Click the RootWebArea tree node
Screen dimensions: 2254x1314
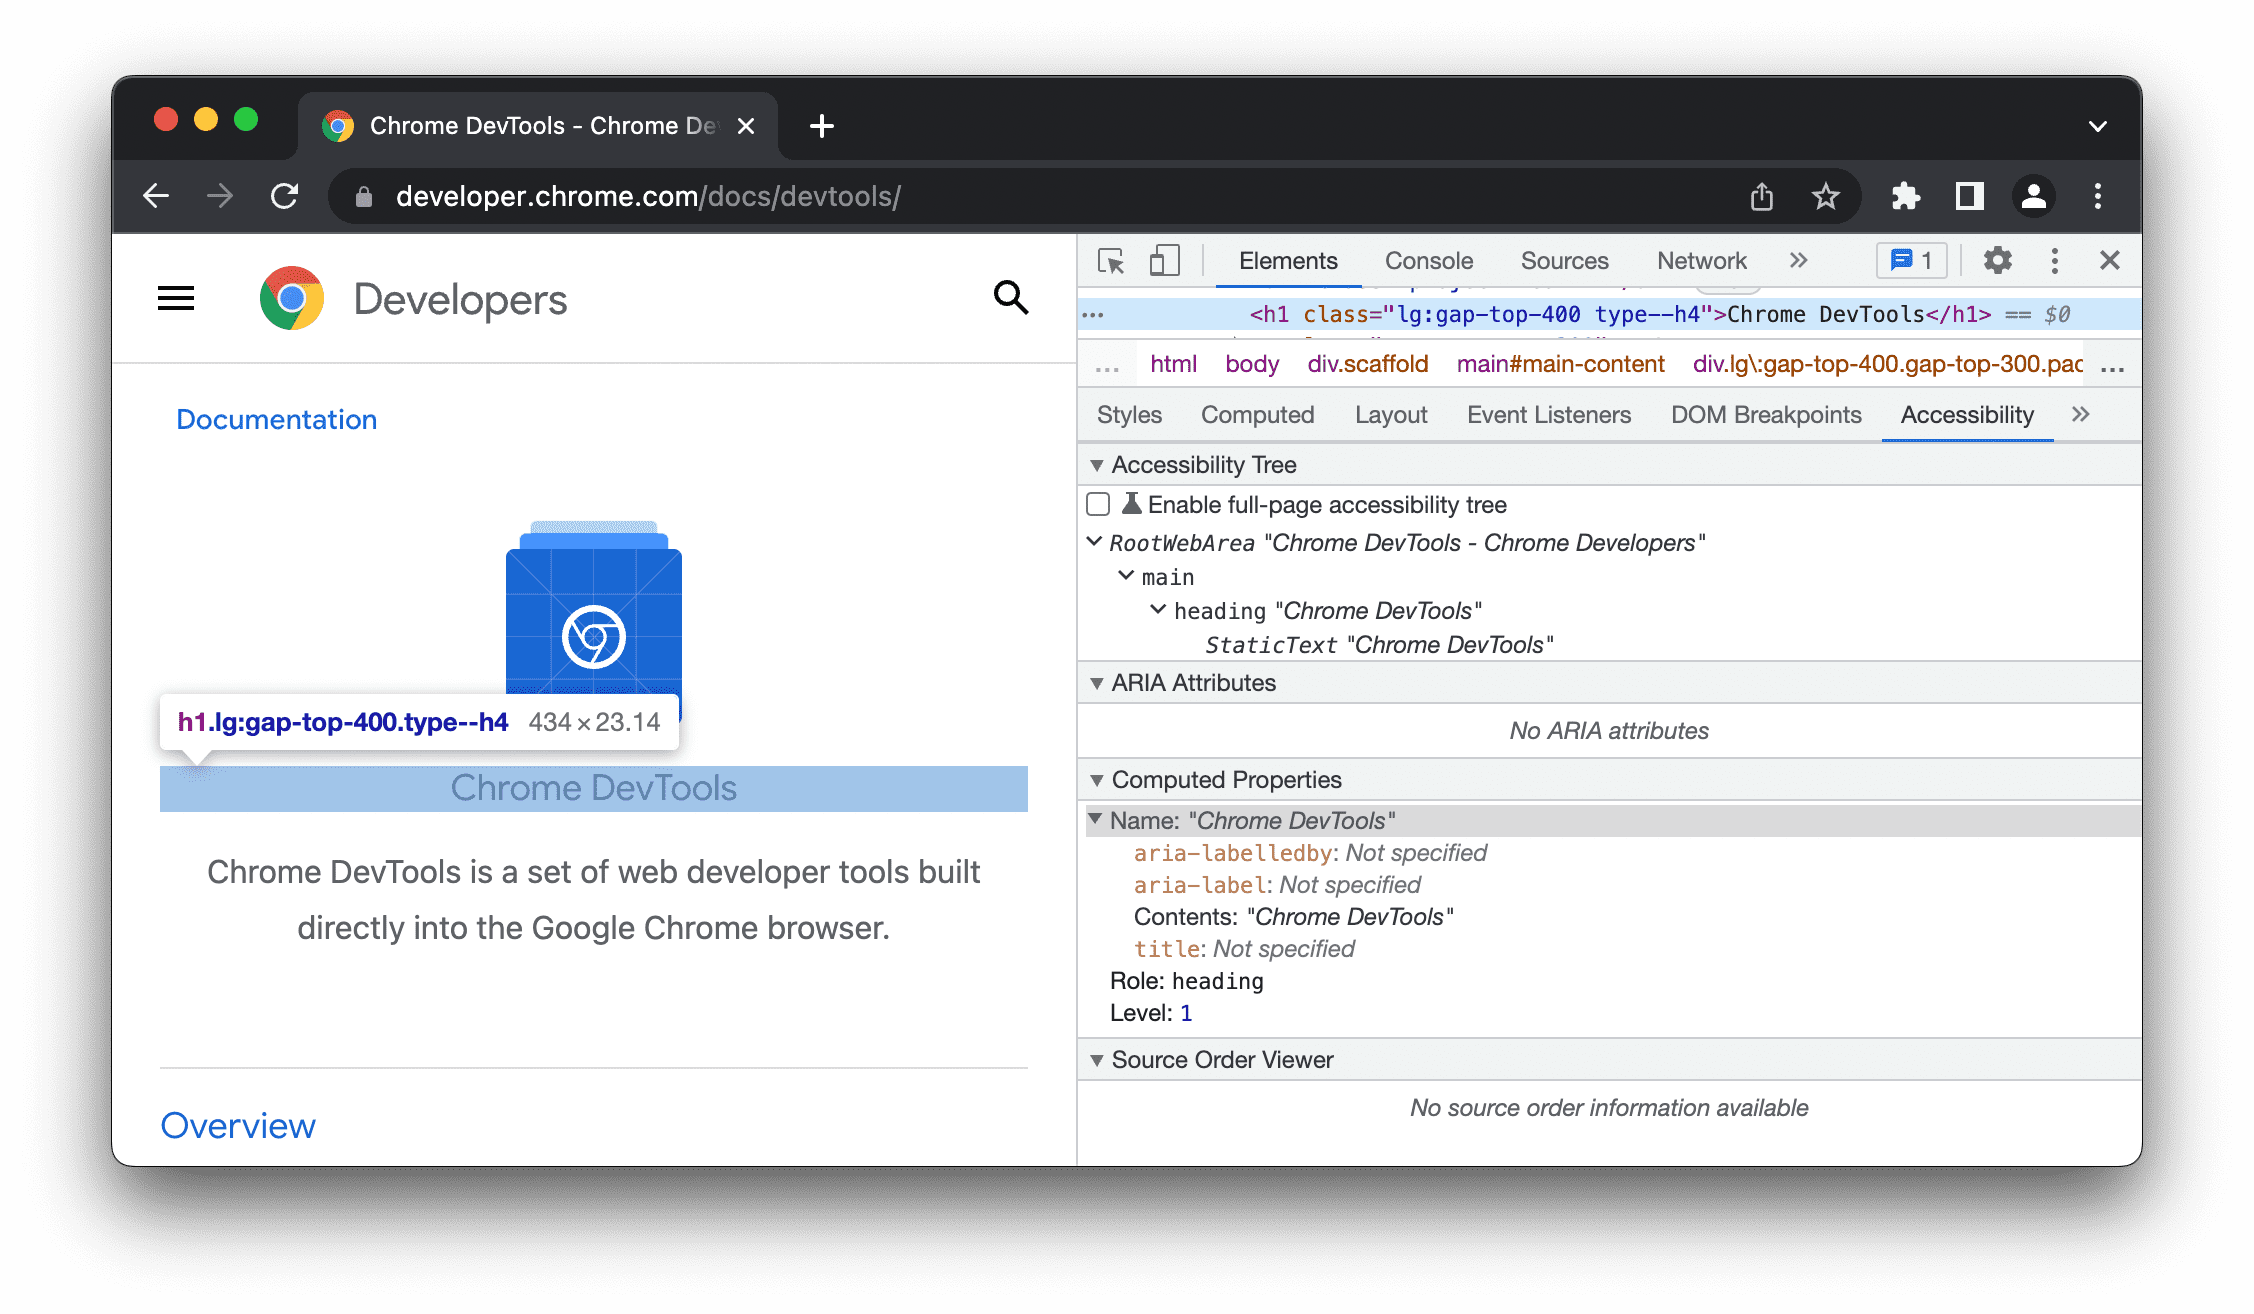pyautogui.click(x=1400, y=541)
